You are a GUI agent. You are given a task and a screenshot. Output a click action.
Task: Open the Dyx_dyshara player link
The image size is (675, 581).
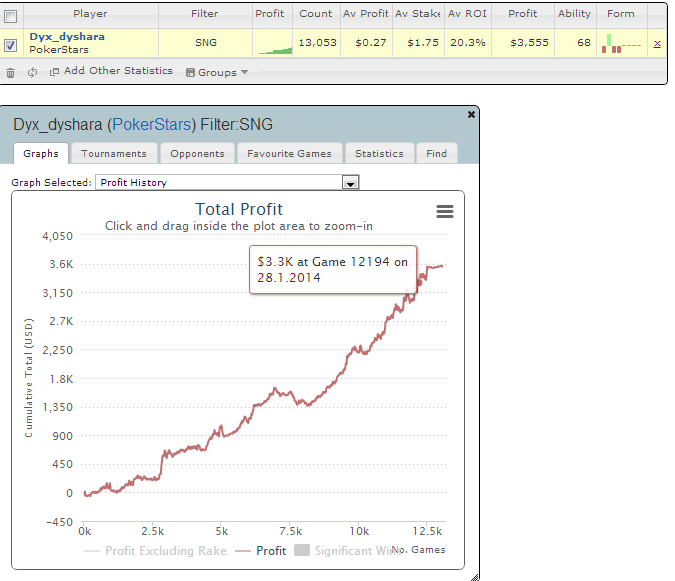pos(67,37)
